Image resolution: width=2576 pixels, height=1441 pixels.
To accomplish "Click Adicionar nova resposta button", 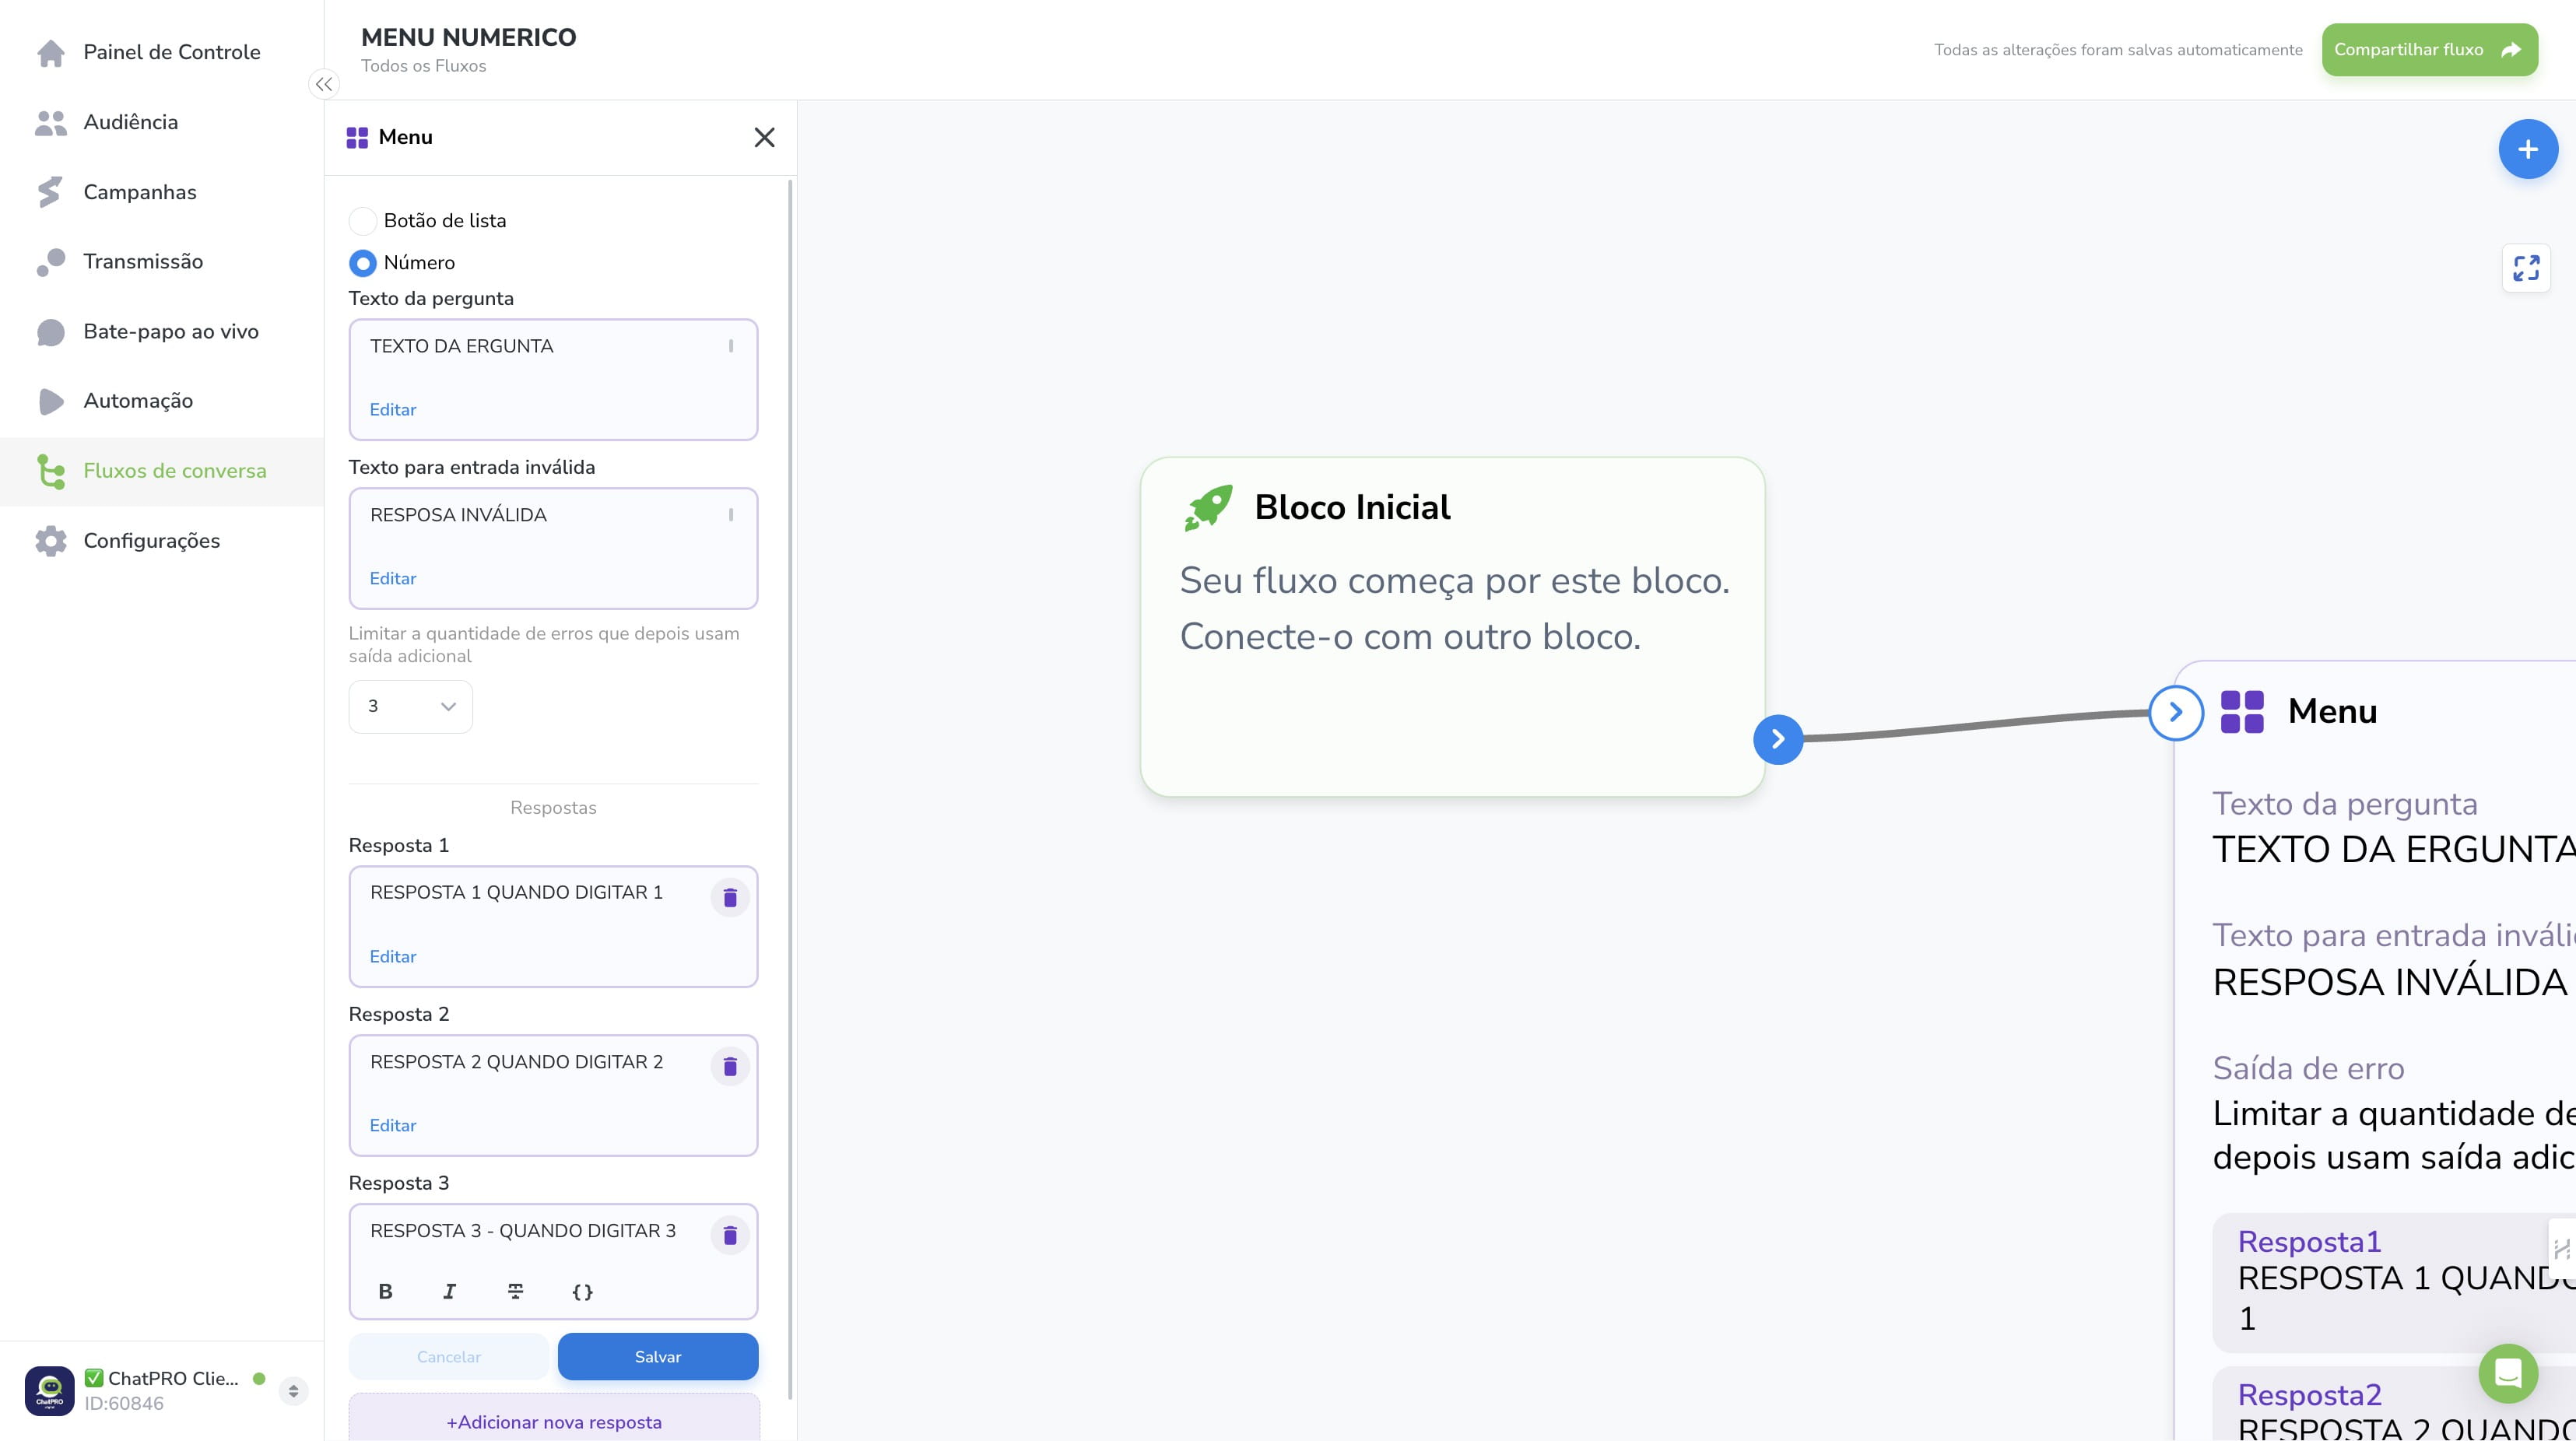I will tap(554, 1422).
